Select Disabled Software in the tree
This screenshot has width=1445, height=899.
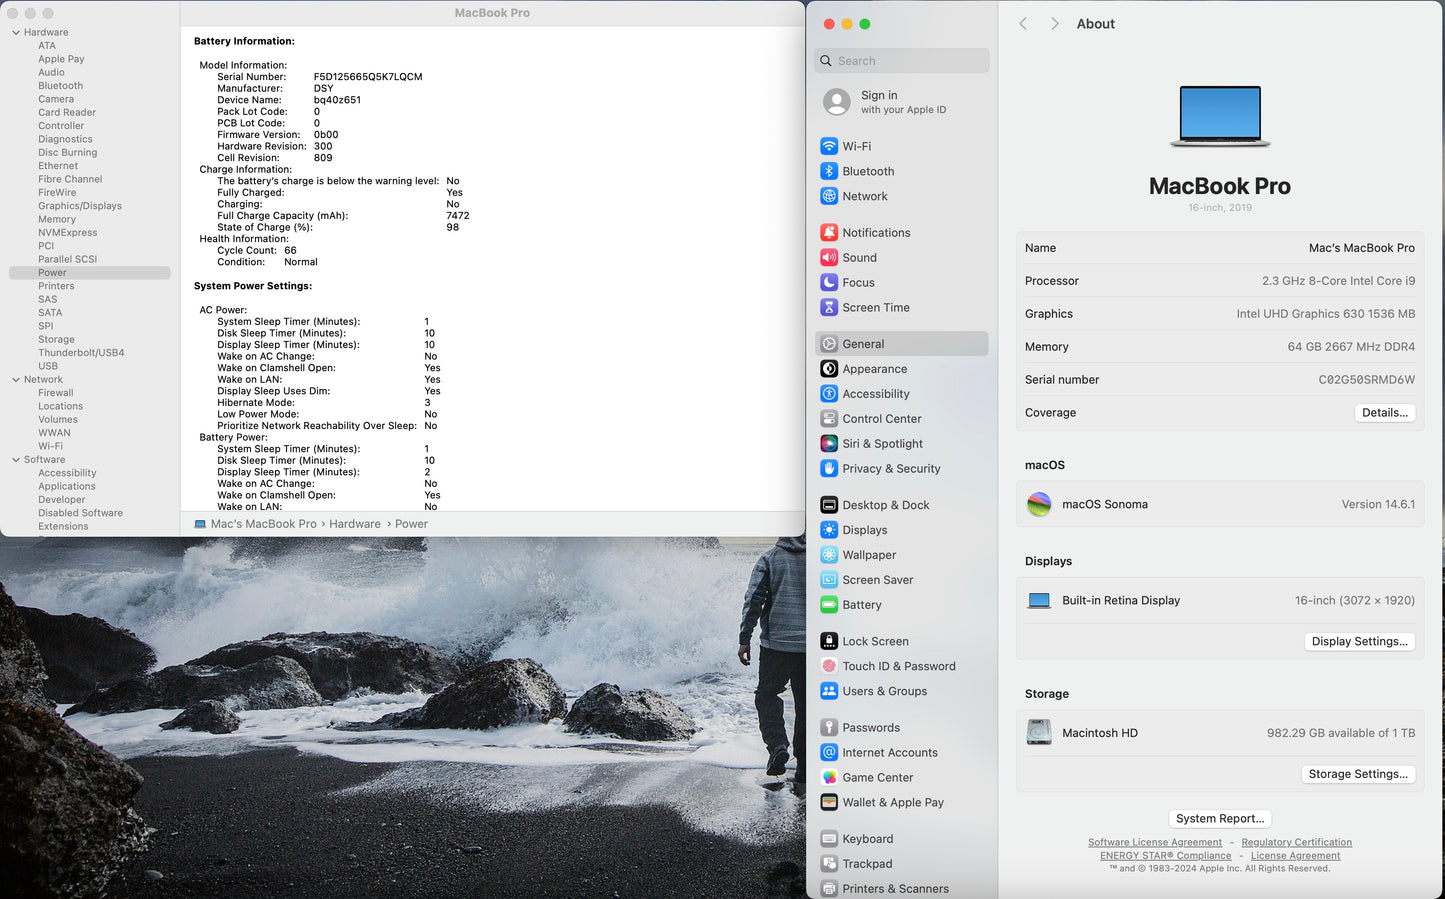tap(81, 513)
